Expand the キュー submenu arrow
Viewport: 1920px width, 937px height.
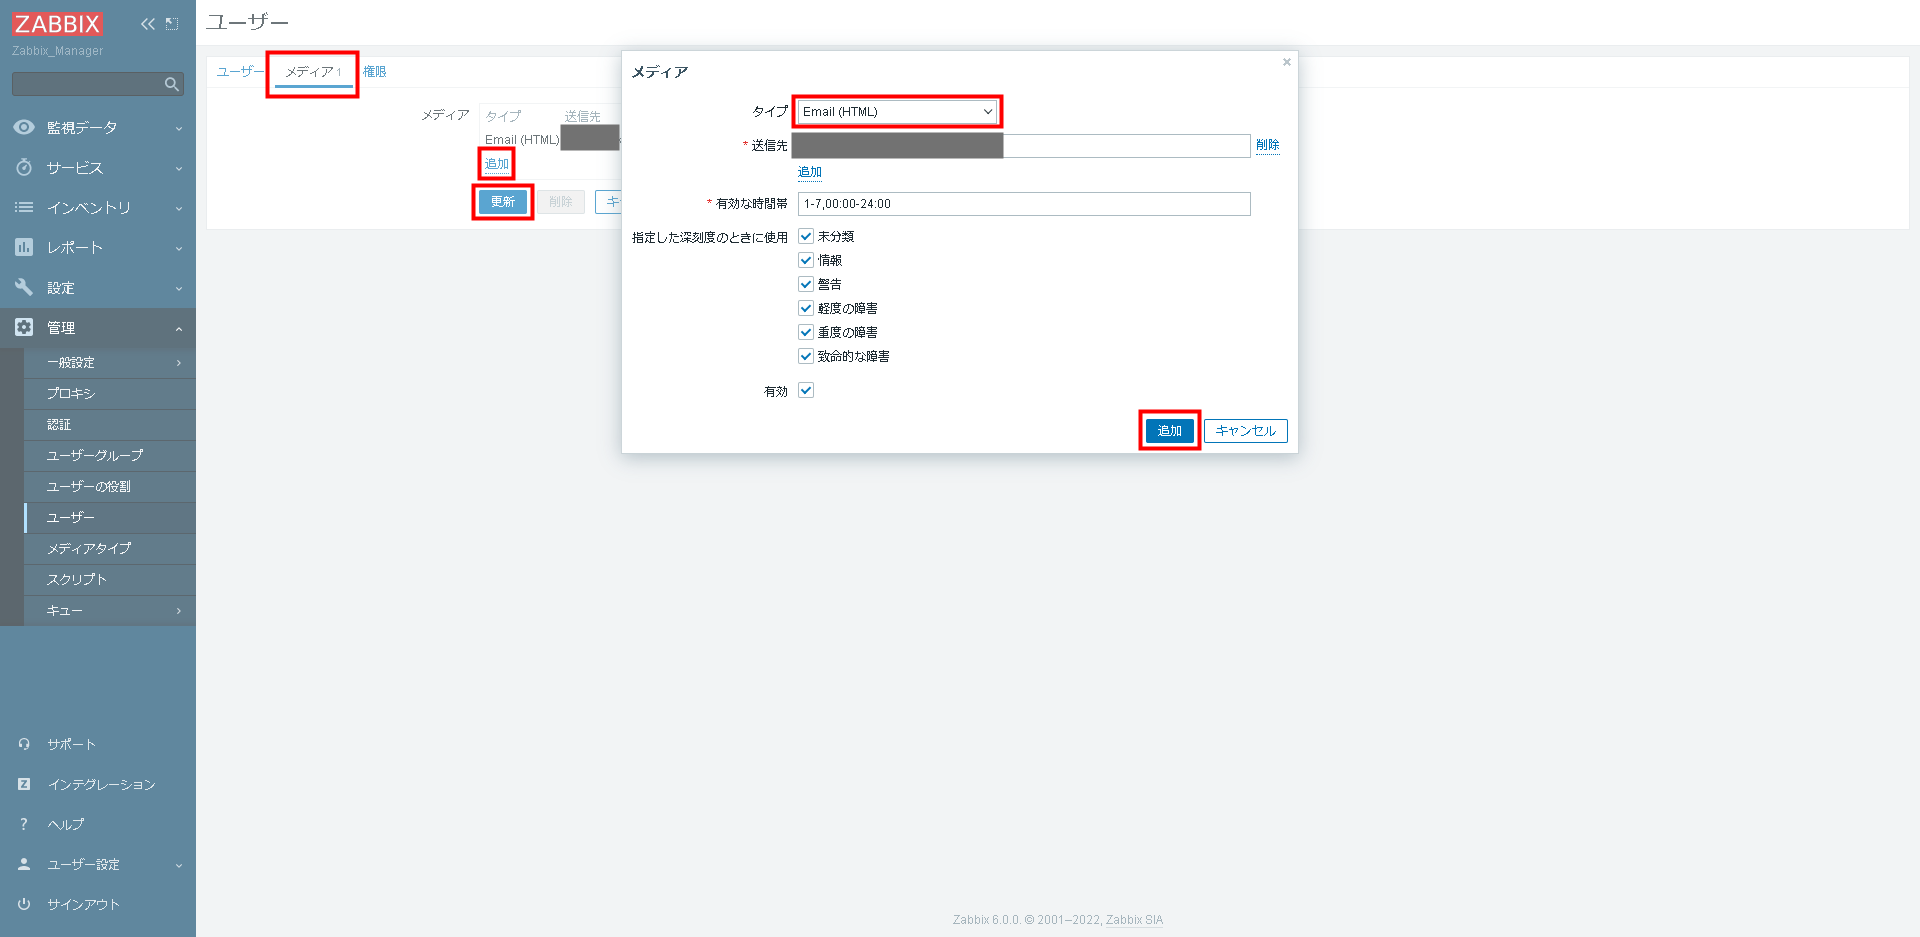(x=179, y=611)
